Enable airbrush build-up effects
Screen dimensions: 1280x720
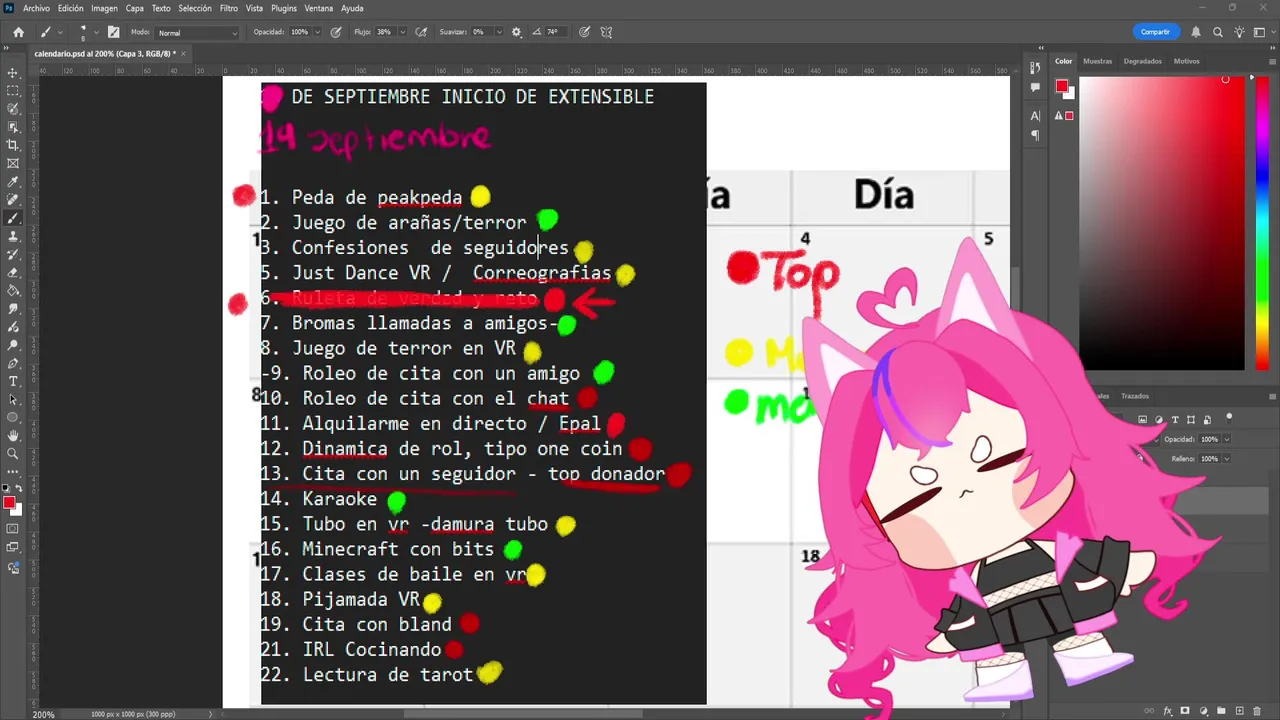pyautogui.click(x=421, y=32)
